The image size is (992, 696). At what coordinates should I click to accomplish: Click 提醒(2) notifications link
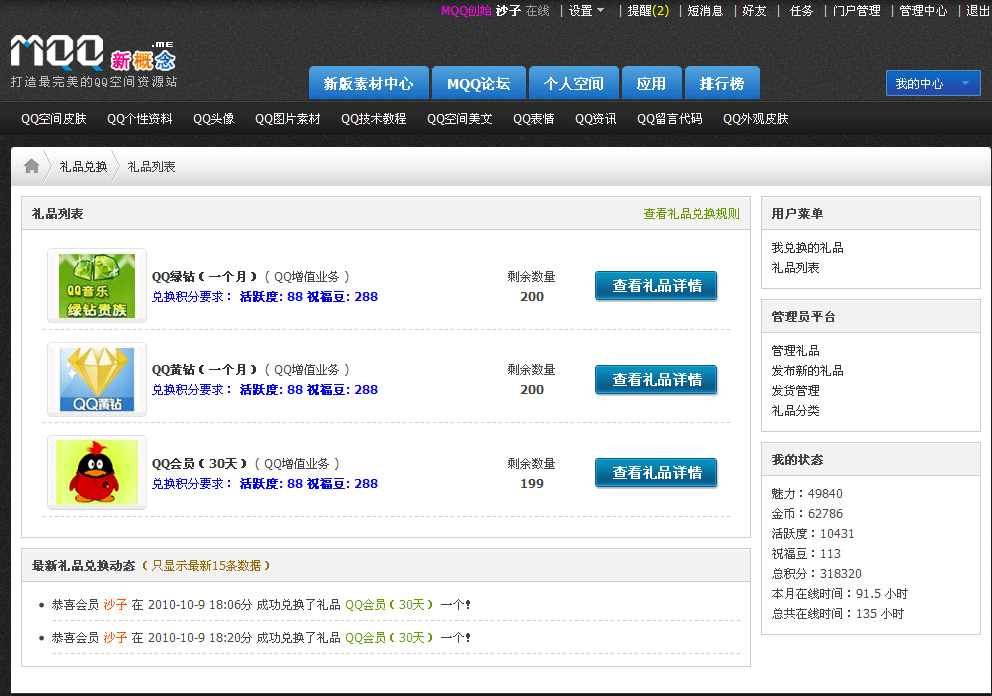pos(648,11)
